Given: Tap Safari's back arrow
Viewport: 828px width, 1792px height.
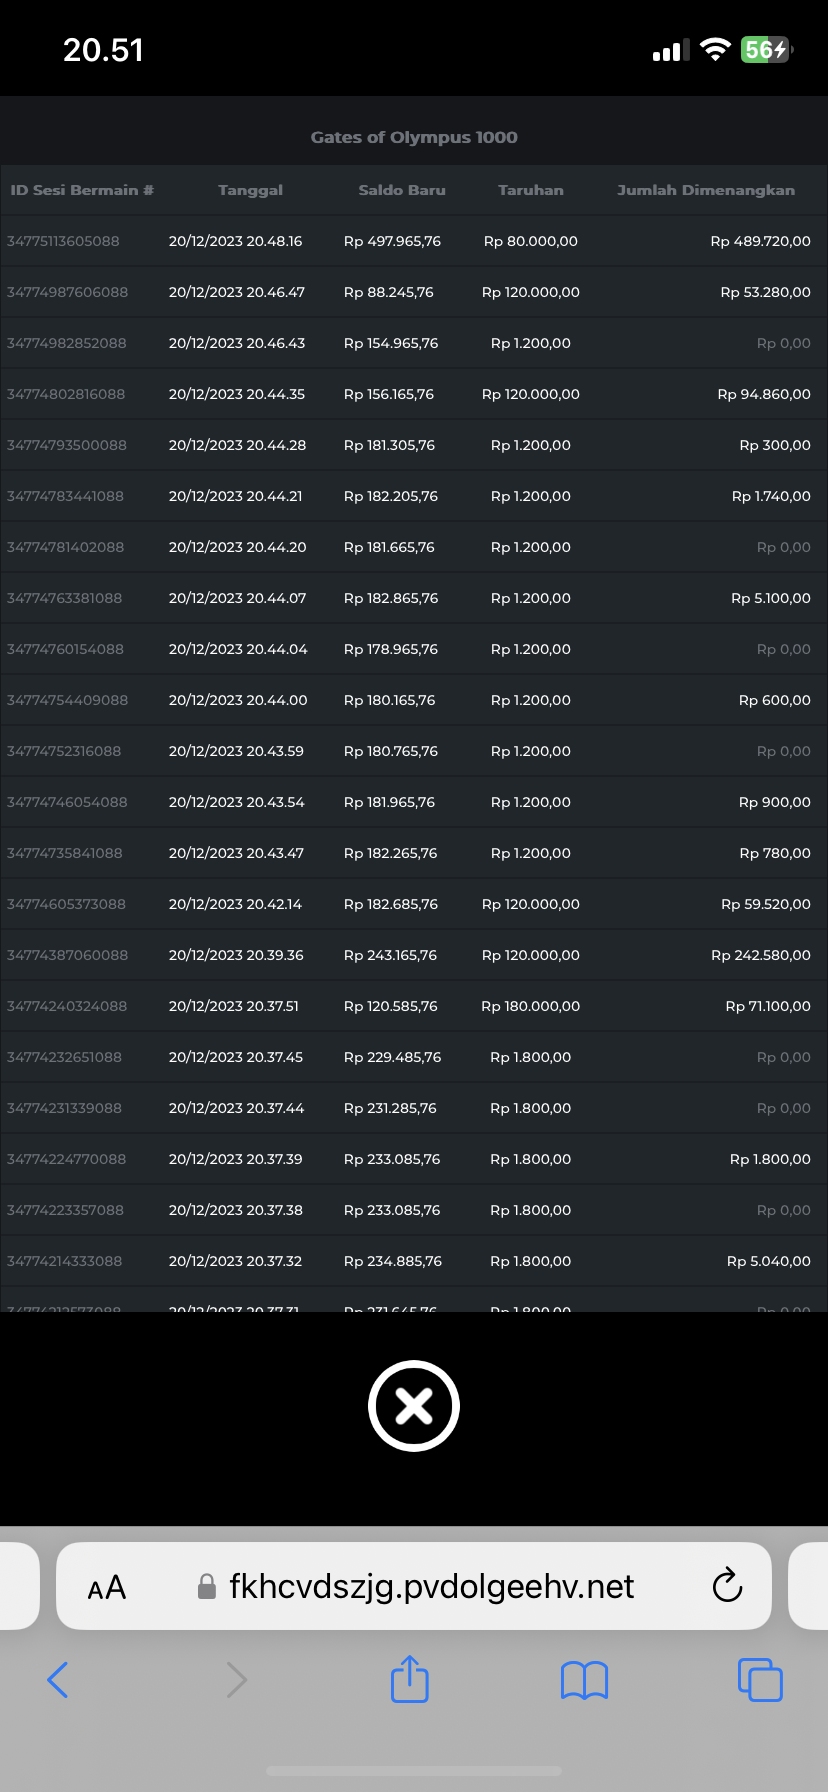Looking at the screenshot, I should click(x=58, y=1680).
